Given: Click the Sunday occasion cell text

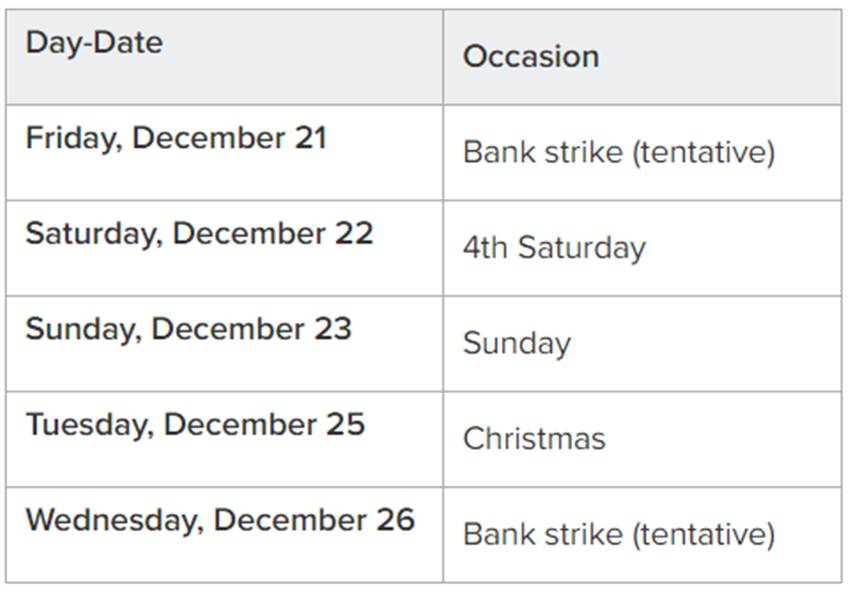Looking at the screenshot, I should coord(516,344).
